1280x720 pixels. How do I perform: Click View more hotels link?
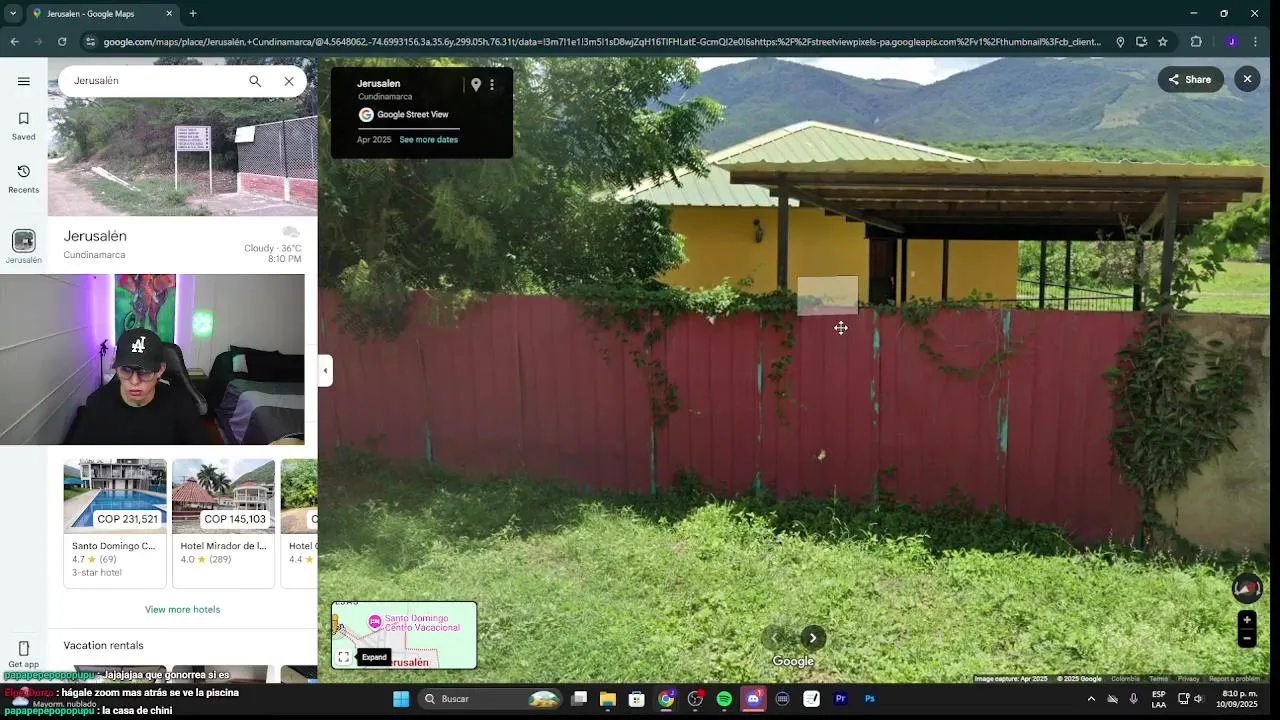tap(182, 609)
